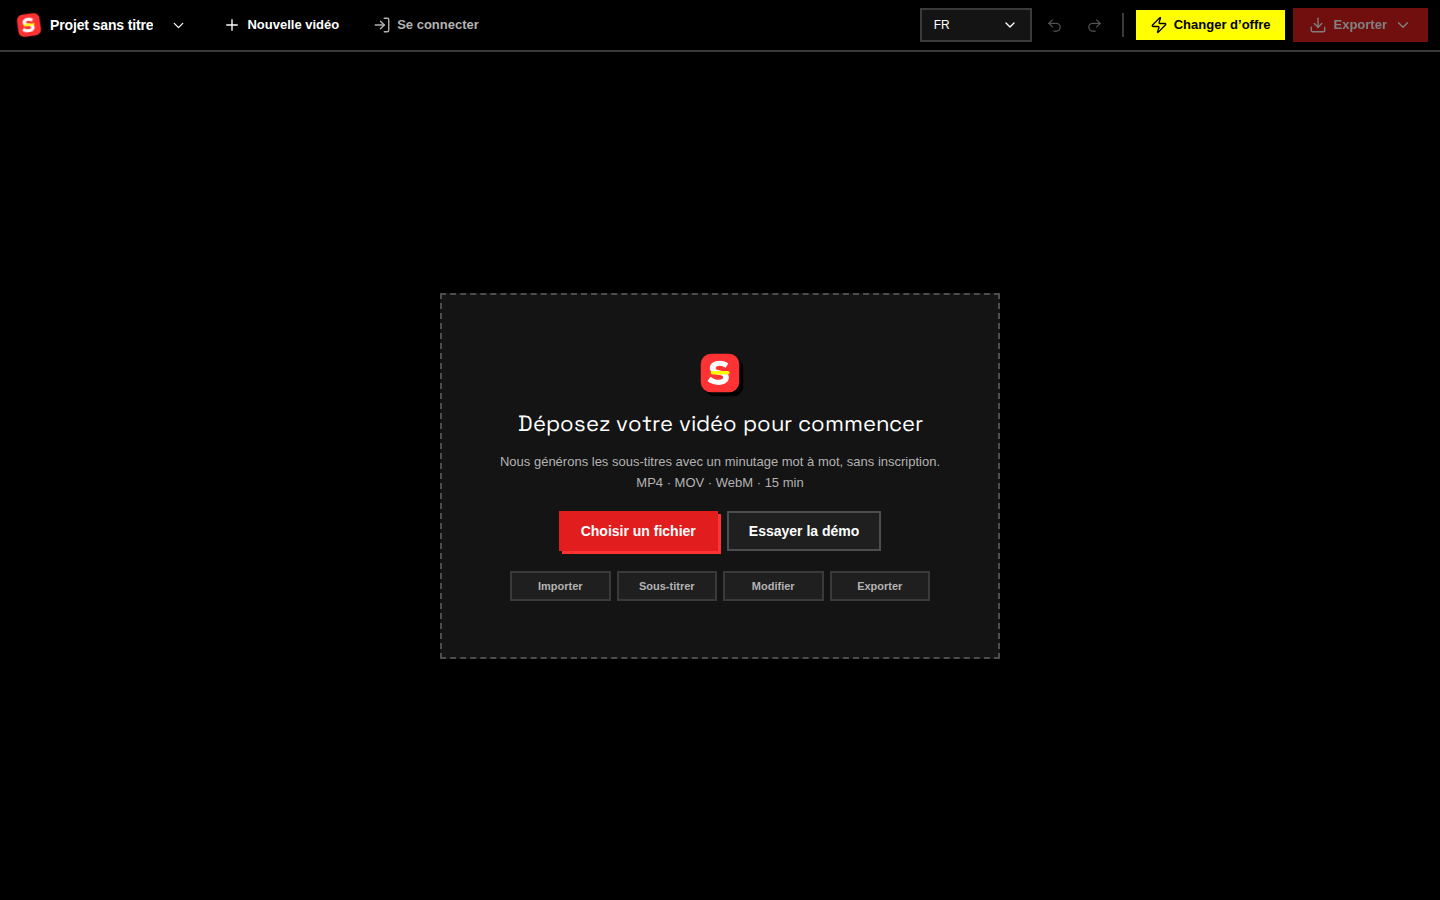Viewport: 1440px width, 900px height.
Task: Select the Modifier step
Action: (x=773, y=586)
